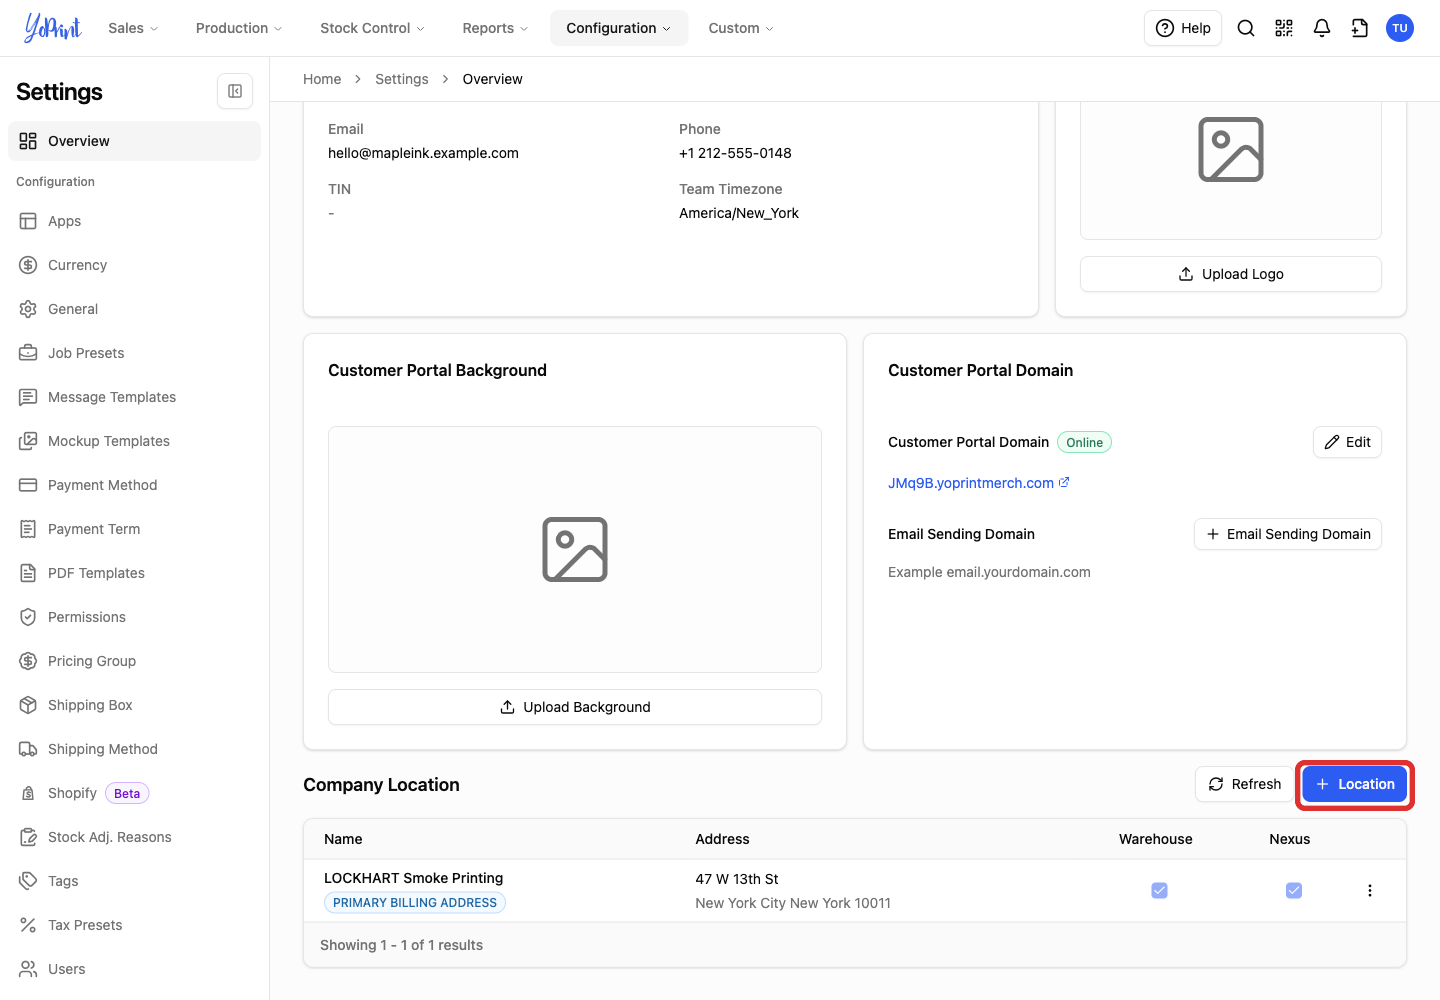This screenshot has height=1000, width=1440.
Task: Add an Email Sending Domain
Action: [x=1288, y=534]
